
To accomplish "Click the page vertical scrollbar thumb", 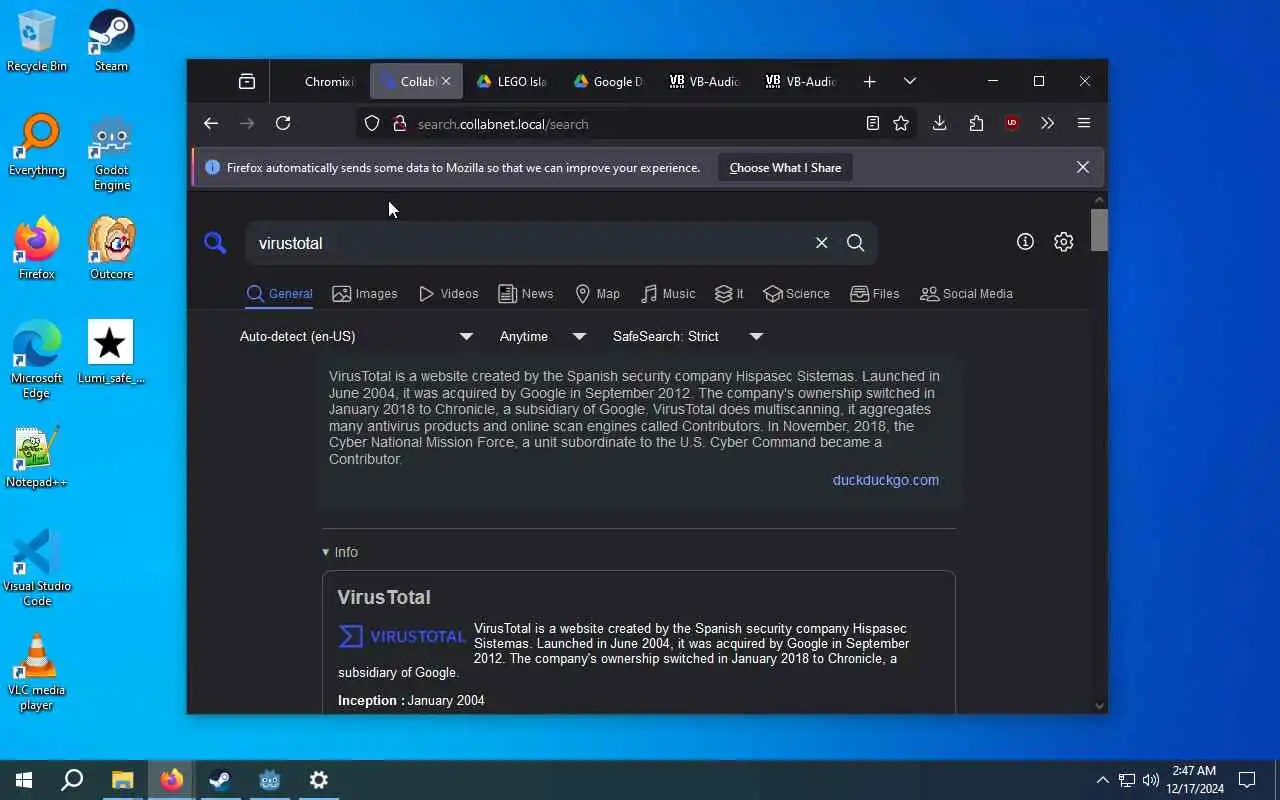I will (1099, 231).
